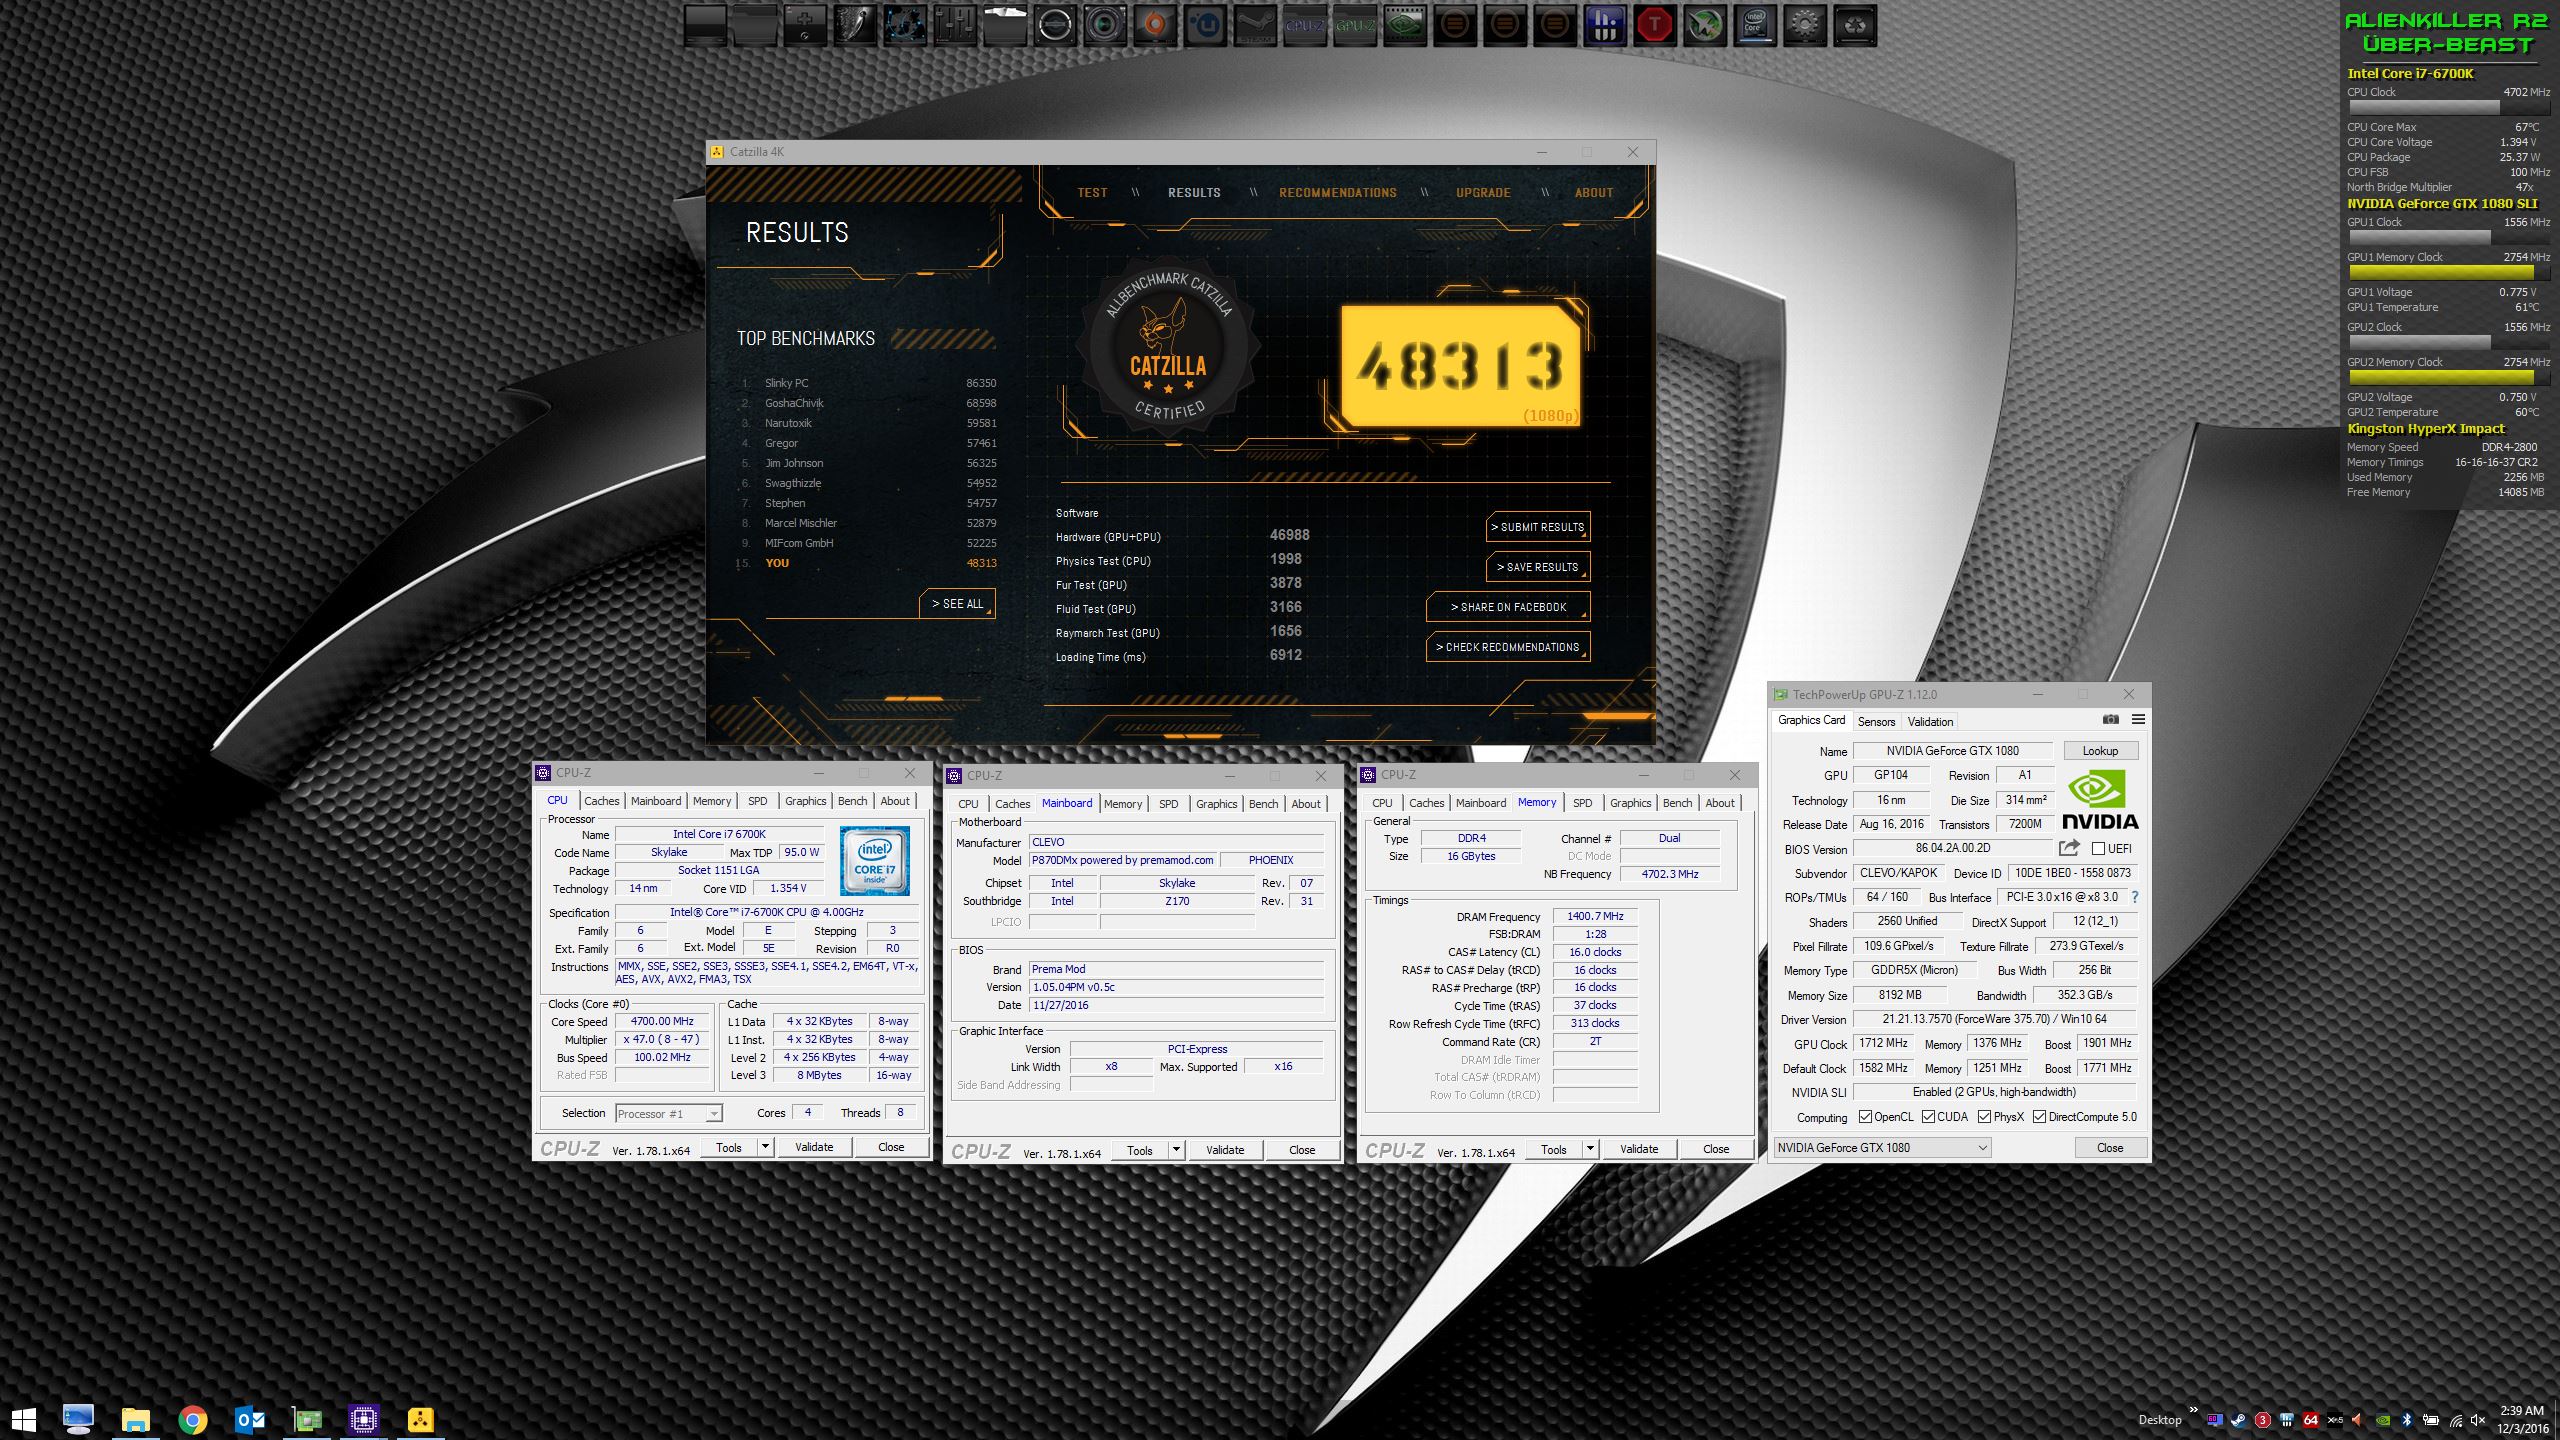The image size is (2560, 1440).
Task: Launch ThrottleStop red T dock icon
Action: pos(1655,25)
